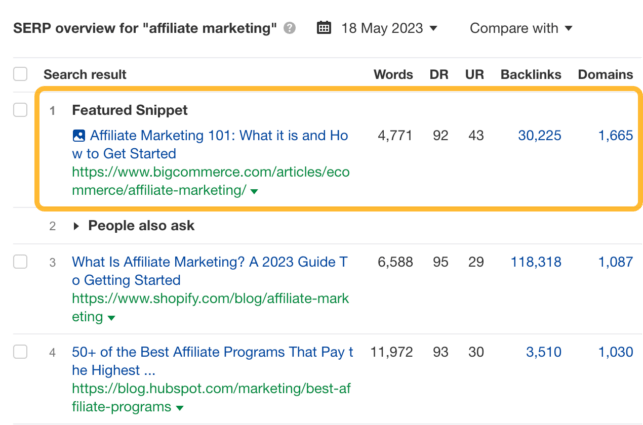643x425 pixels.
Task: Open bigcommerce URL dropdown arrow
Action: pos(254,191)
